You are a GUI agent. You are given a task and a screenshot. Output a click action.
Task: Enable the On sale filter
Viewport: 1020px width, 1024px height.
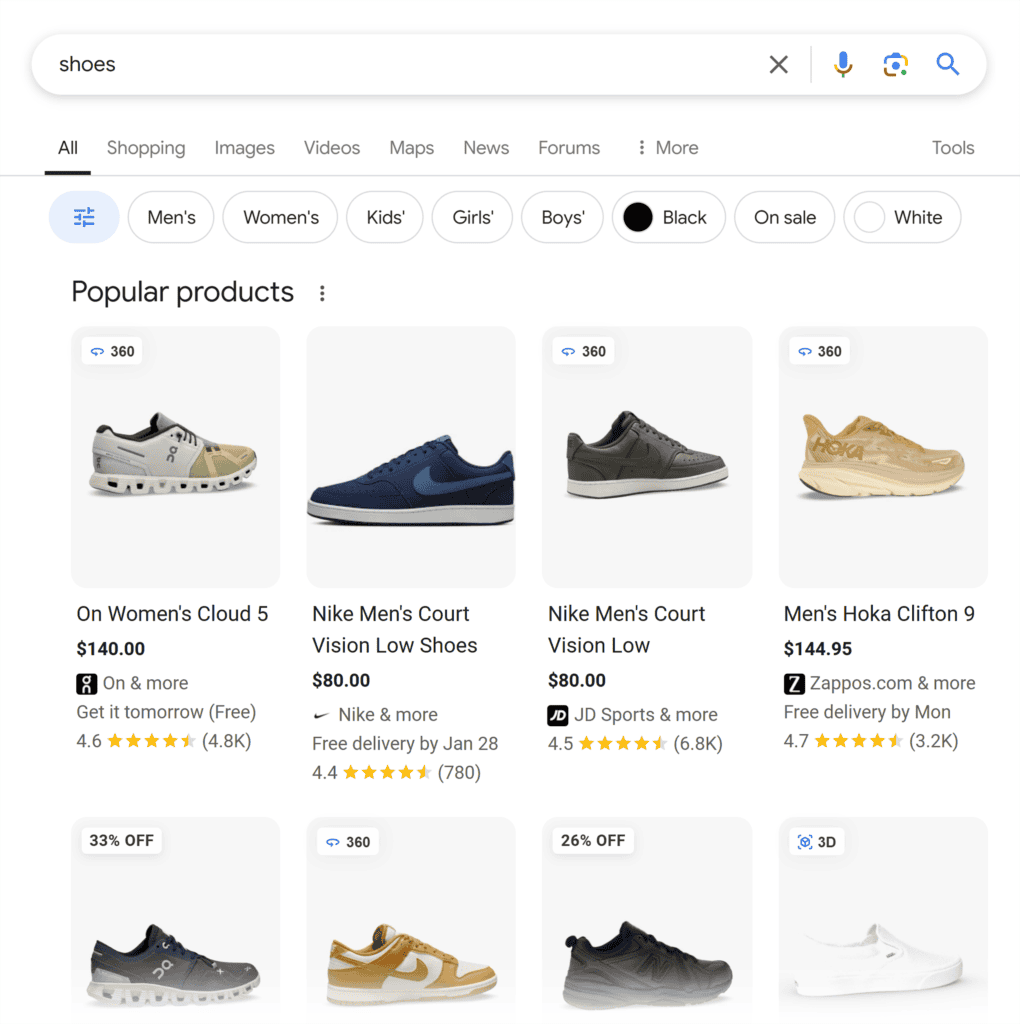[784, 217]
